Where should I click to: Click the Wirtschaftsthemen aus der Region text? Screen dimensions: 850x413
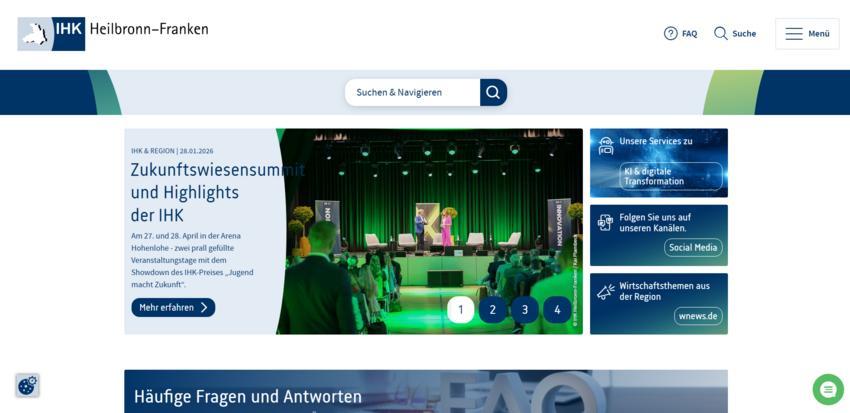(x=664, y=291)
